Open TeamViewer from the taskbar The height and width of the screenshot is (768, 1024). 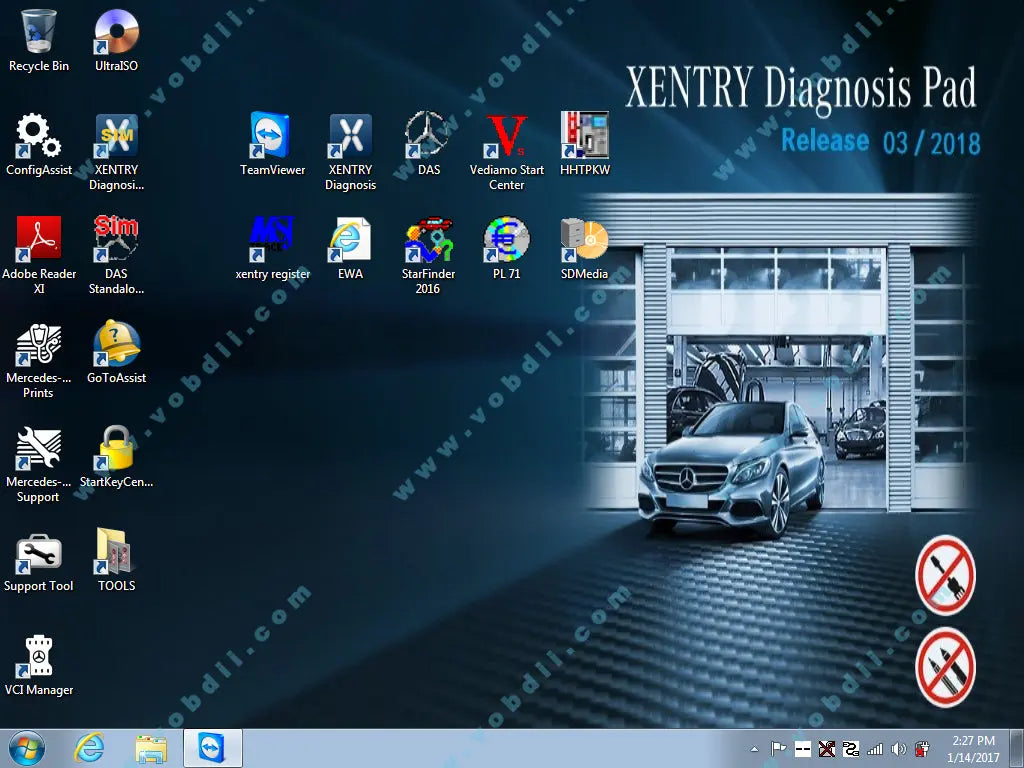212,748
